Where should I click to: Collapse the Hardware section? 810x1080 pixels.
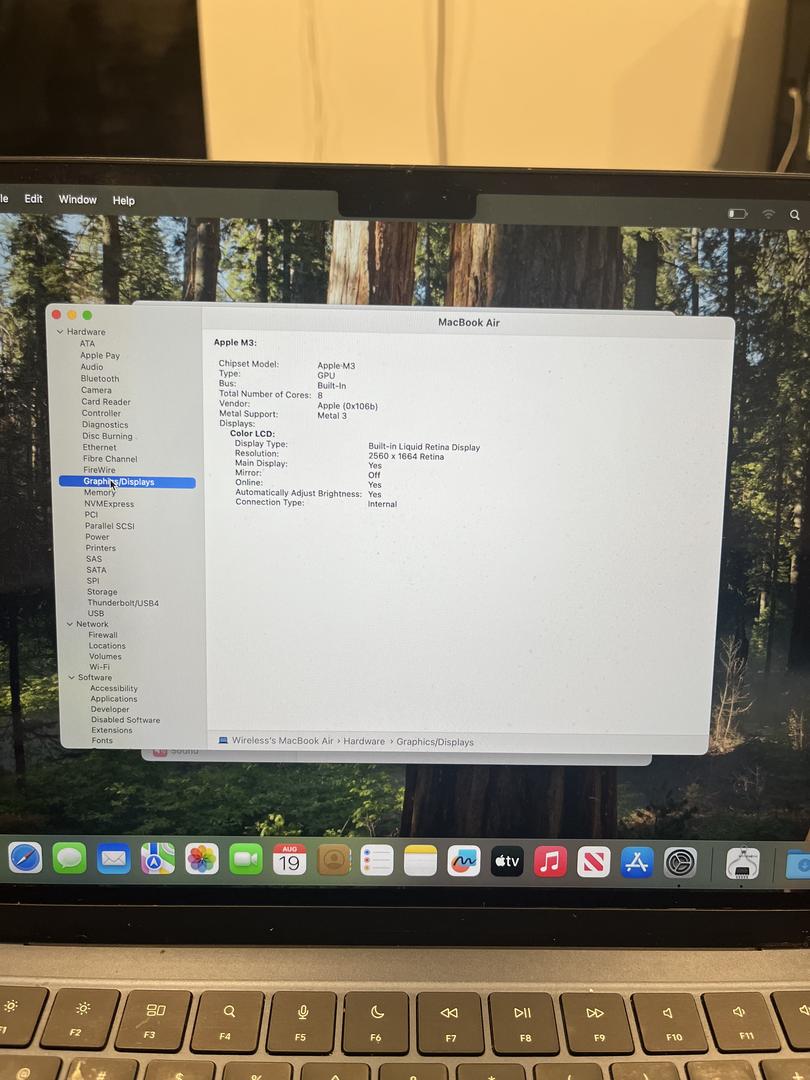pos(59,332)
